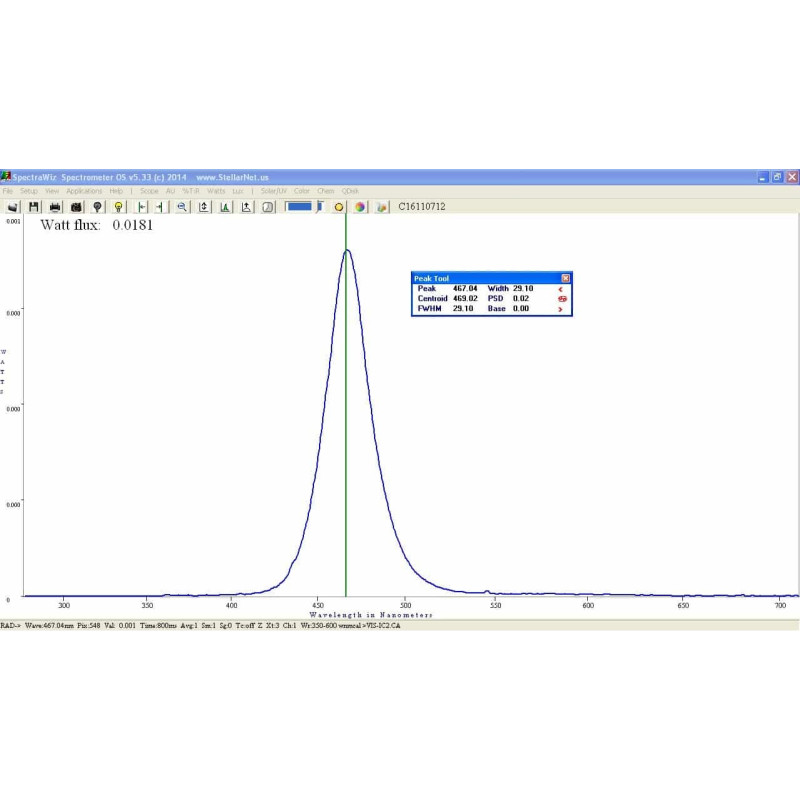Open the File menu

(x=8, y=190)
